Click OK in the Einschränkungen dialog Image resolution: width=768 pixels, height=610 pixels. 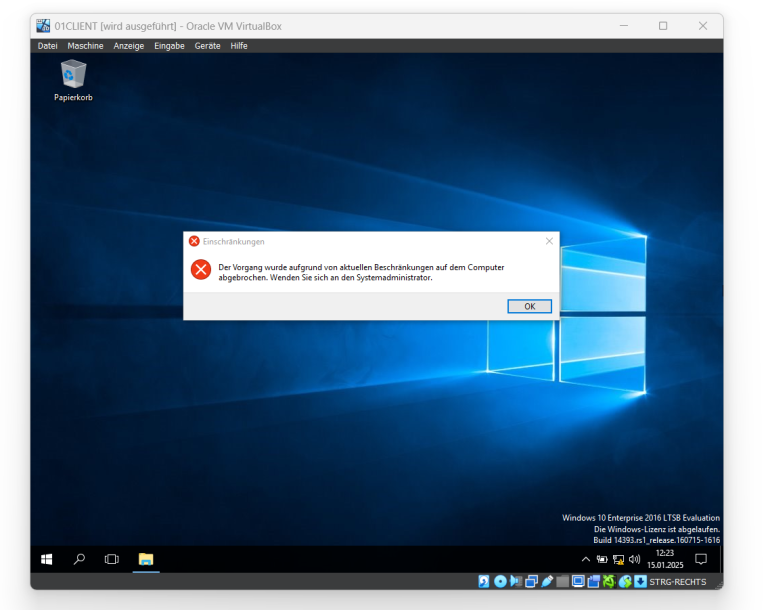click(x=529, y=306)
